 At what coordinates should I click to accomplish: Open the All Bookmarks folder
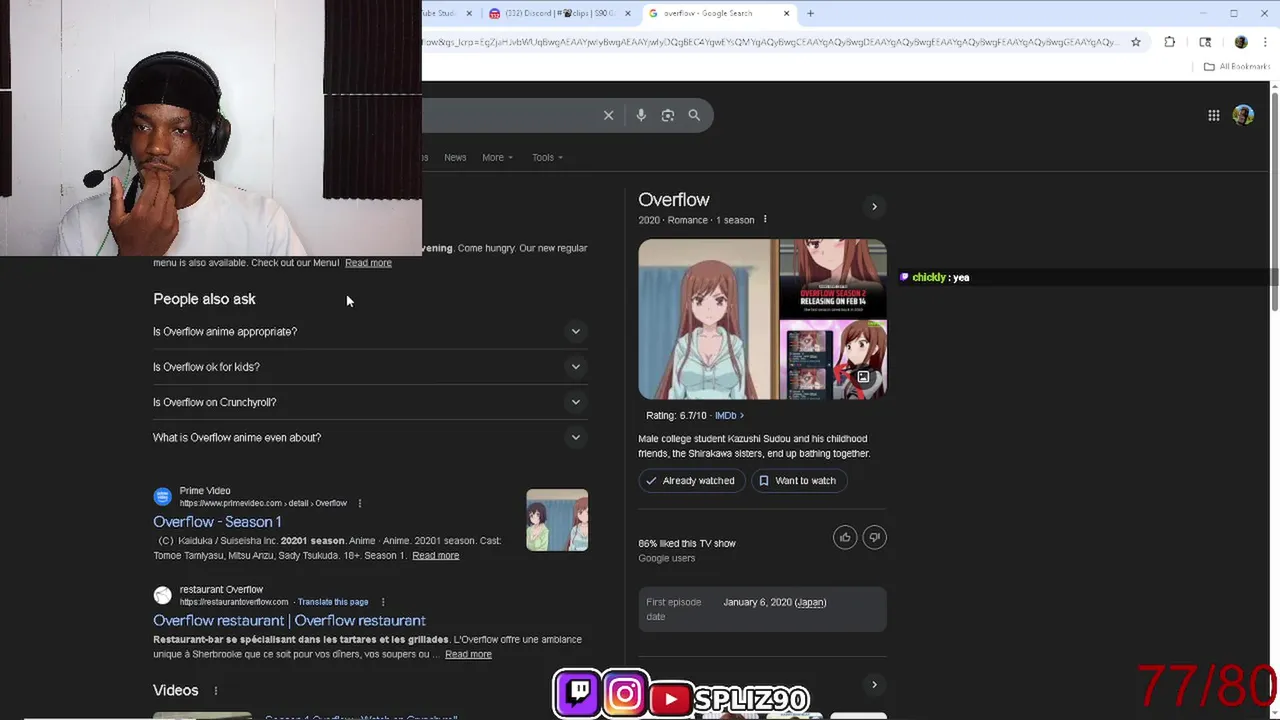pos(1237,67)
